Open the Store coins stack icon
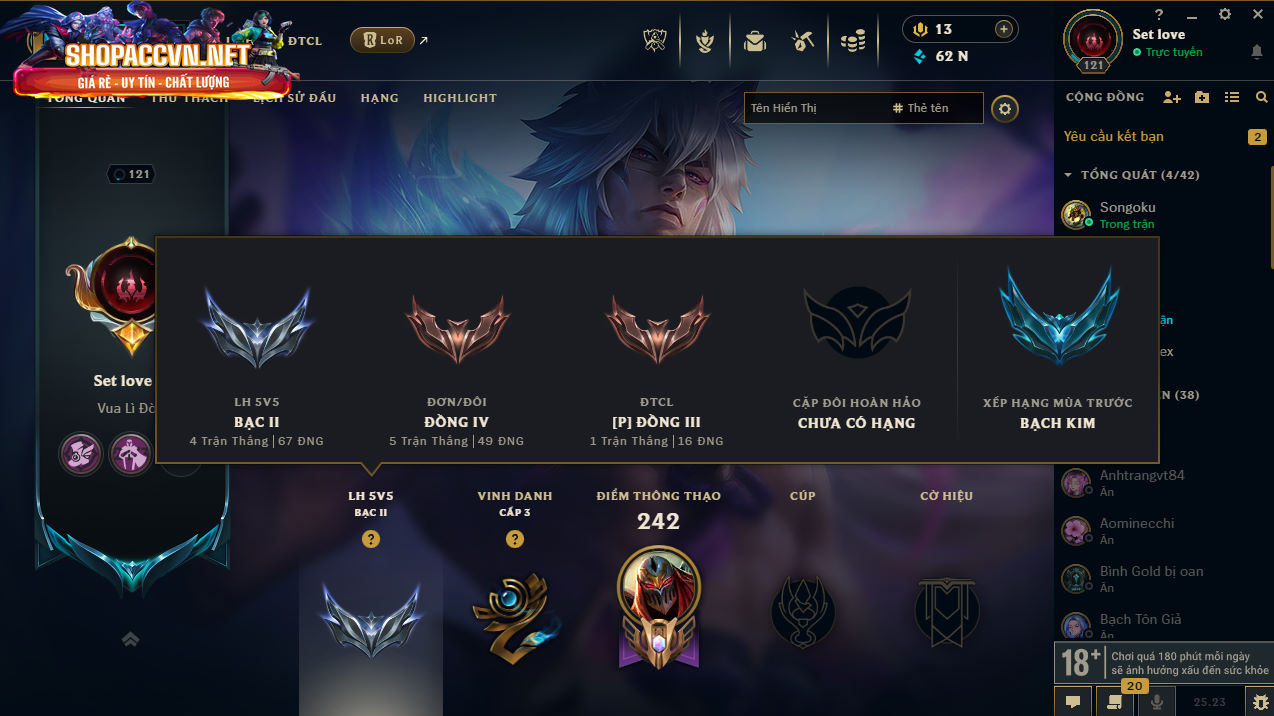 pos(852,41)
